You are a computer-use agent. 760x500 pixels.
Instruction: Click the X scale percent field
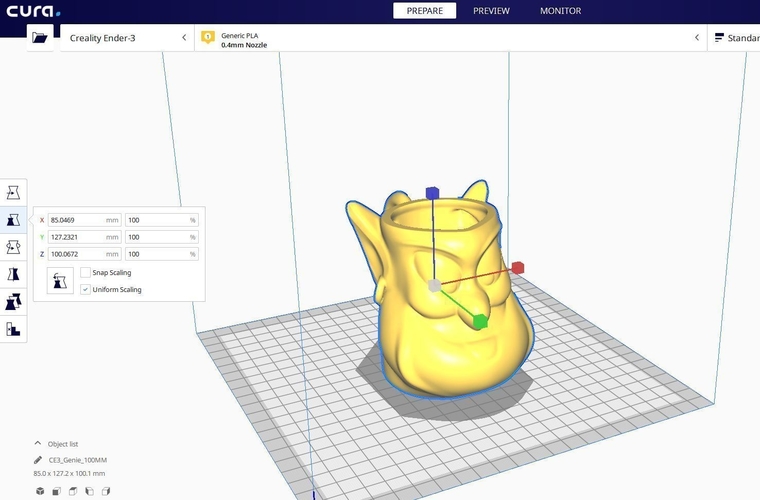coord(162,220)
